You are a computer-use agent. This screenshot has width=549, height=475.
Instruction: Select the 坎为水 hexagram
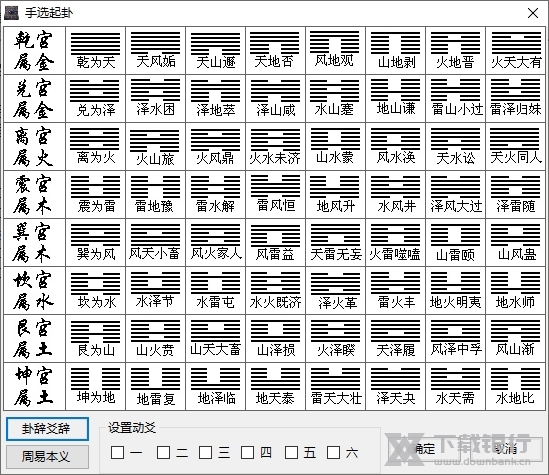coord(95,291)
